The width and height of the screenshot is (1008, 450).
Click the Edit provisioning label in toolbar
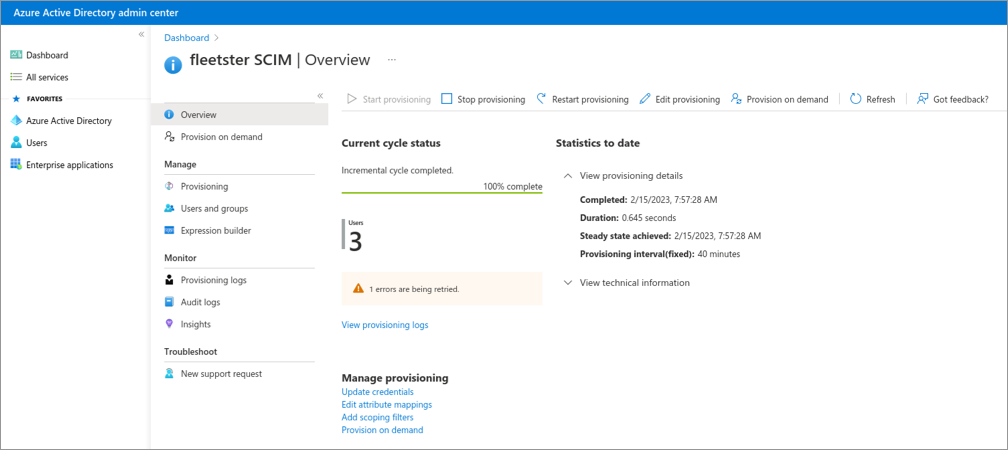coord(687,100)
